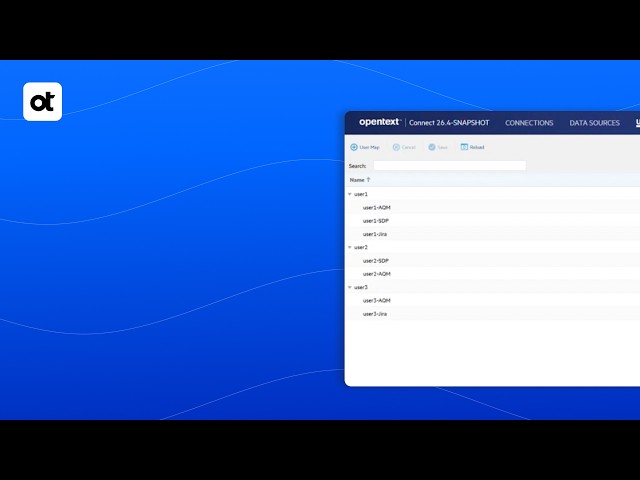Click the Reload button label
The width and height of the screenshot is (640, 480).
477,147
